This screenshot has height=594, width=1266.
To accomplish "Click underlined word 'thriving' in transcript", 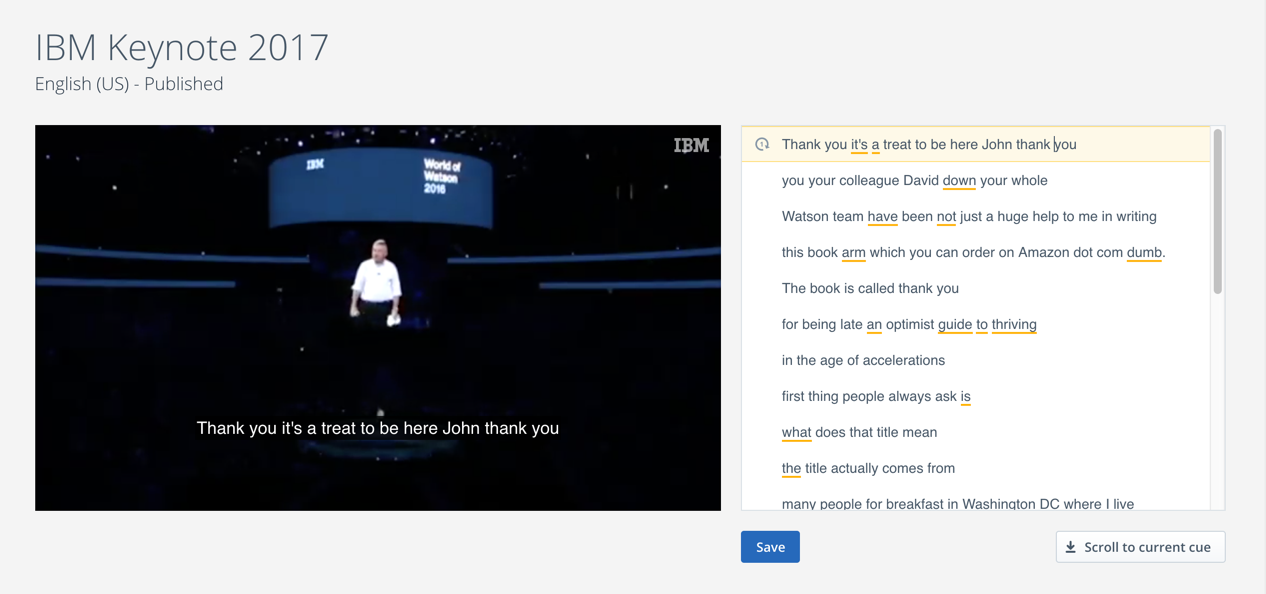I will coord(1014,325).
